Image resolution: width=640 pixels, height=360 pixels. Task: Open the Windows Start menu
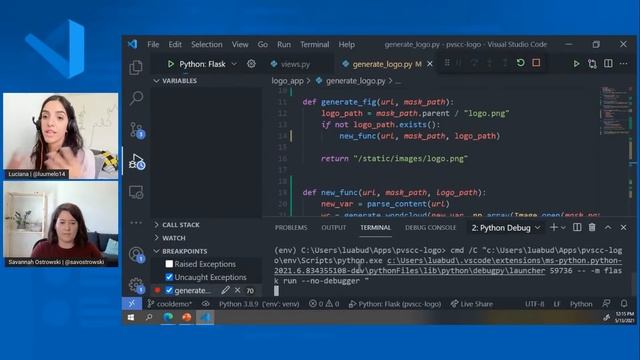tap(131, 317)
